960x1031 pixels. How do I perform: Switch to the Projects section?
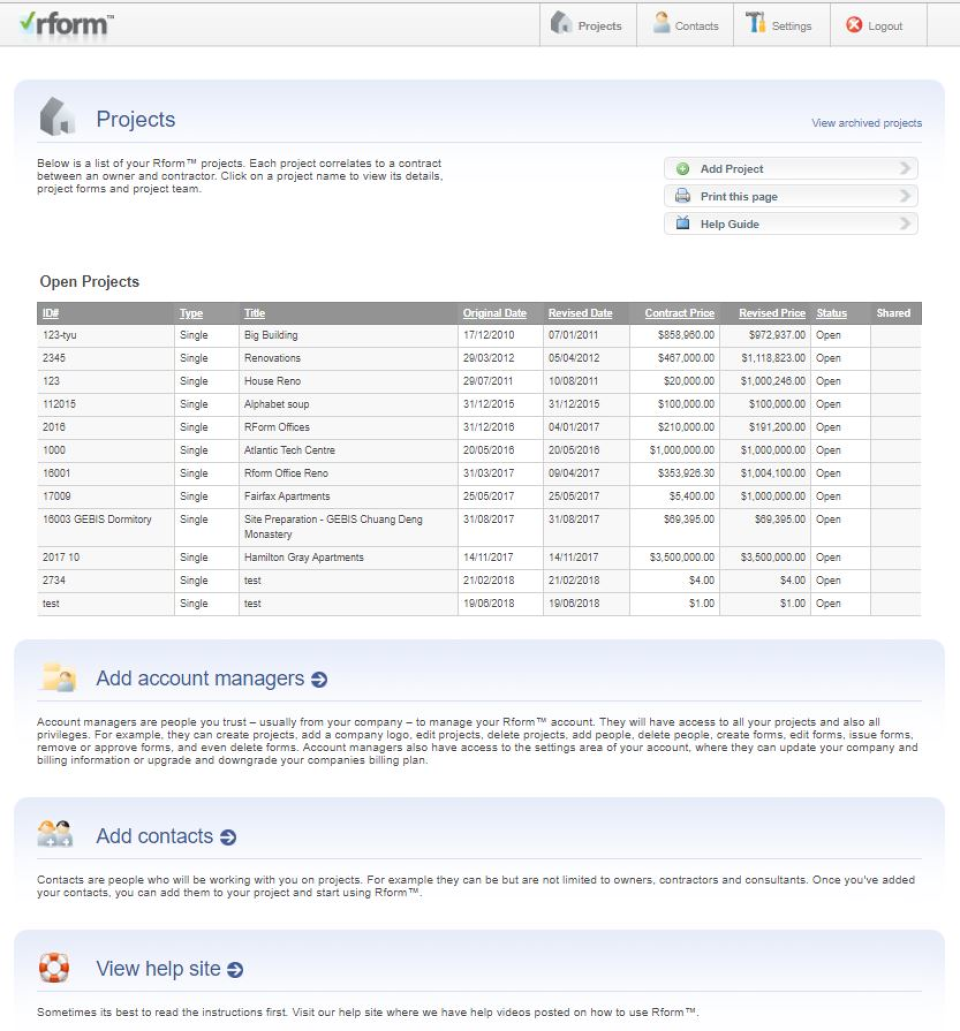click(x=601, y=25)
